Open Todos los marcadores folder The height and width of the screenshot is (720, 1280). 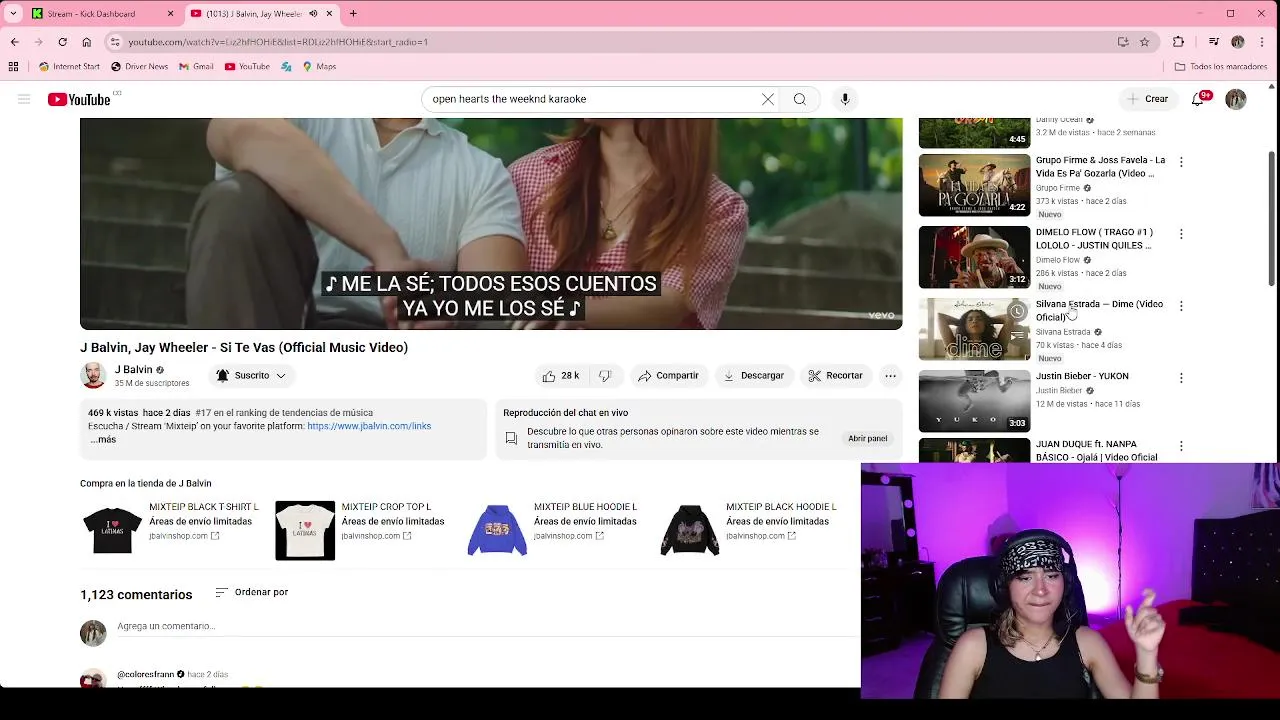[x=1221, y=67]
